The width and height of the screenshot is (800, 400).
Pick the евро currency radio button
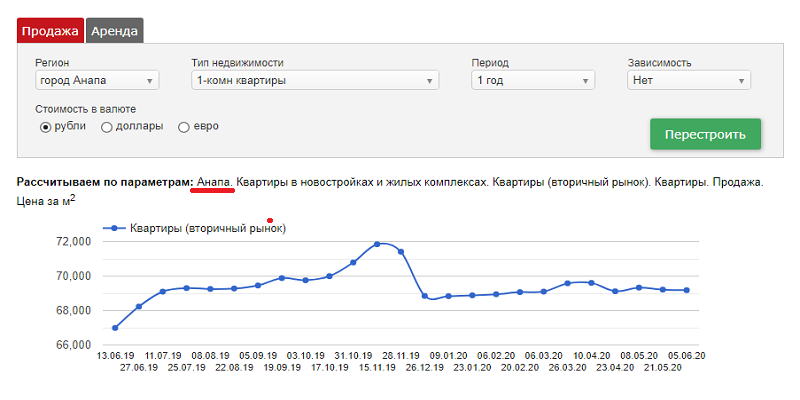184,127
